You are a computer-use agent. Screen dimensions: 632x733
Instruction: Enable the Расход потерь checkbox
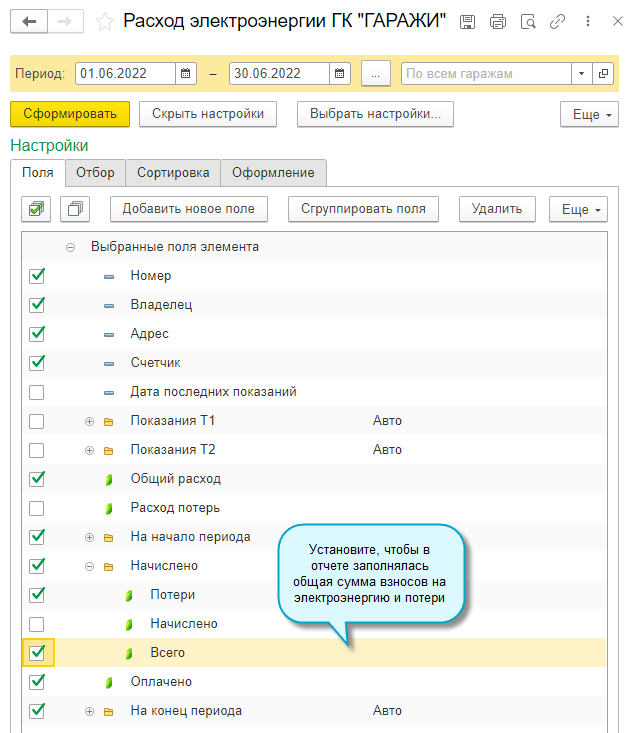36,508
